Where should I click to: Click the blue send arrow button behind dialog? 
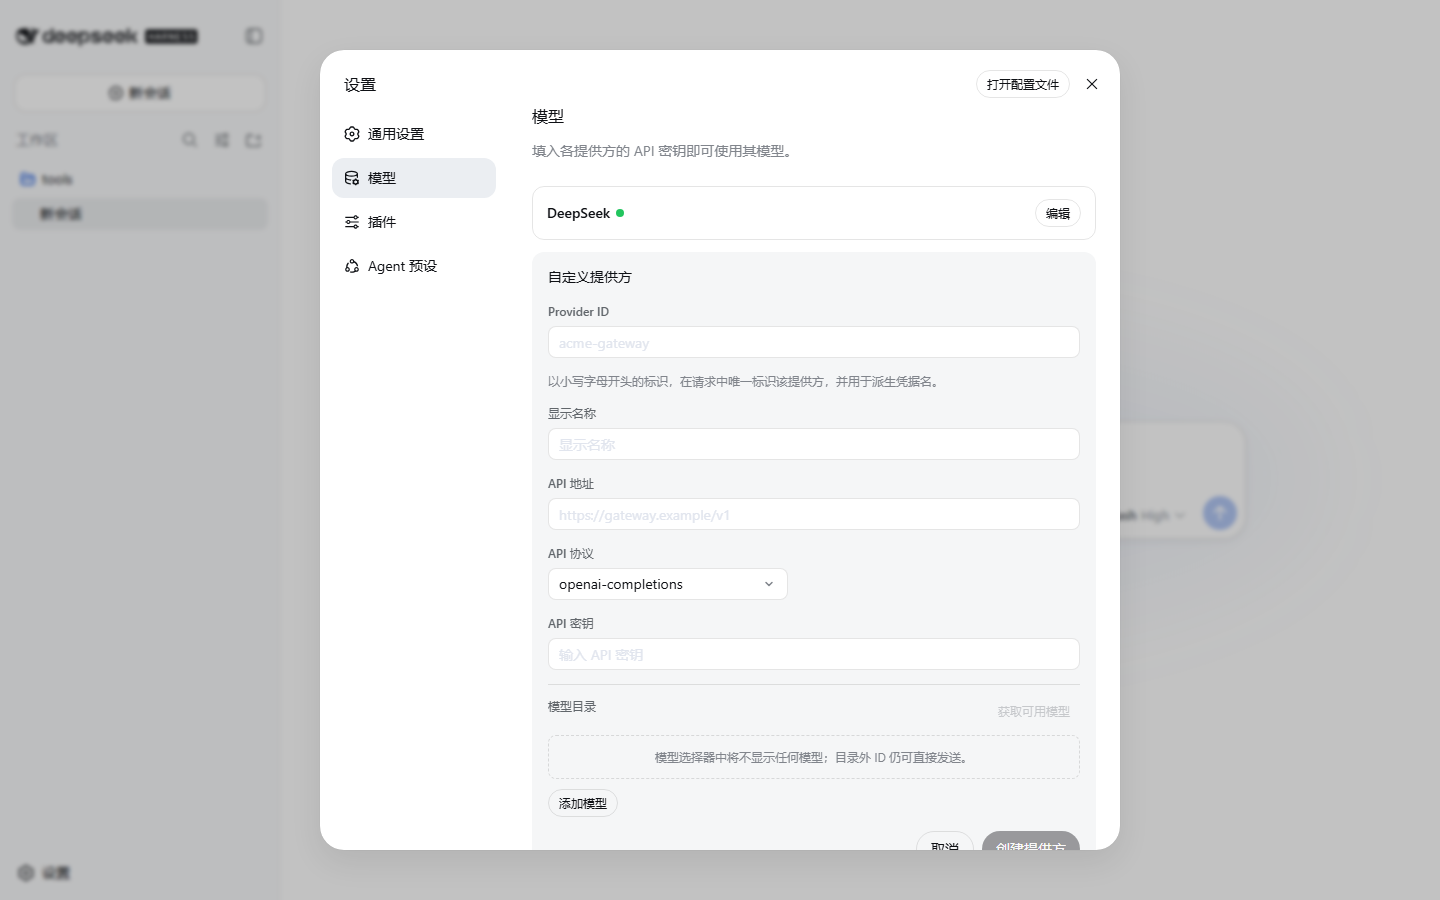(x=1219, y=513)
